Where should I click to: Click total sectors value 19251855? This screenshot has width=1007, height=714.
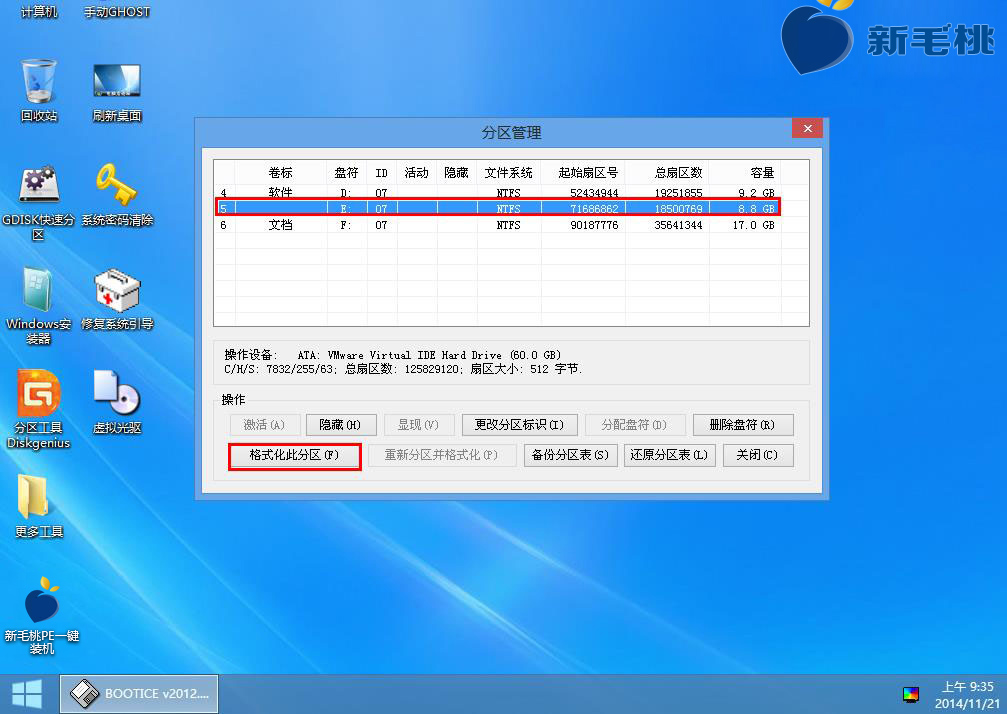pyautogui.click(x=678, y=193)
